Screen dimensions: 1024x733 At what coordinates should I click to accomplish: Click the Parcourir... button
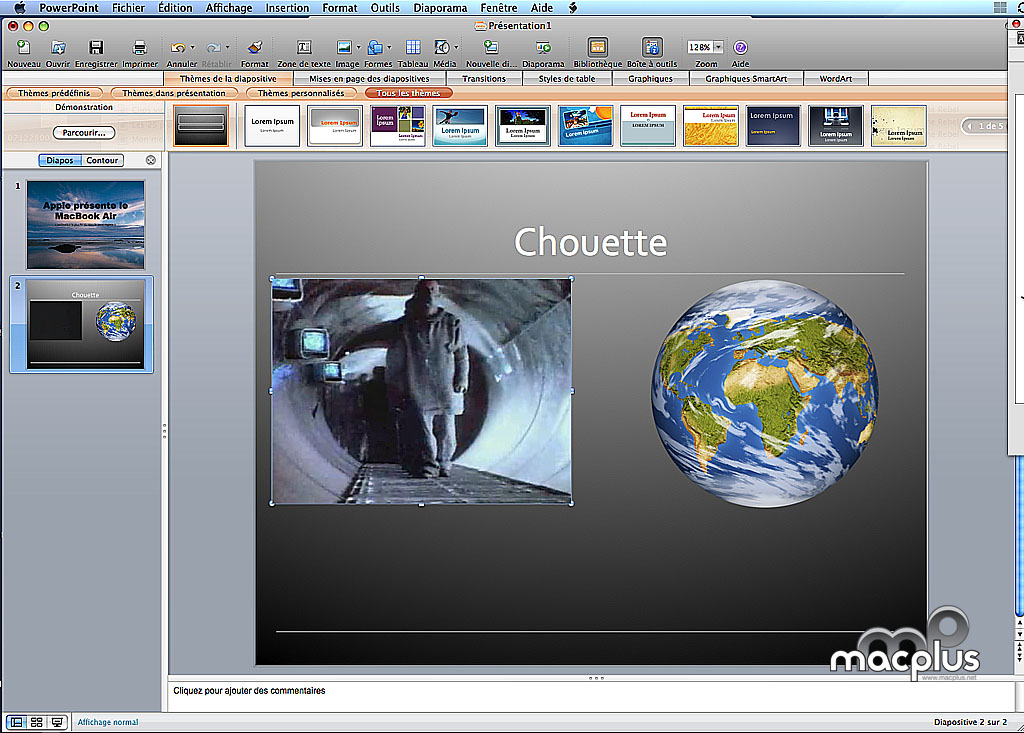pyautogui.click(x=84, y=133)
